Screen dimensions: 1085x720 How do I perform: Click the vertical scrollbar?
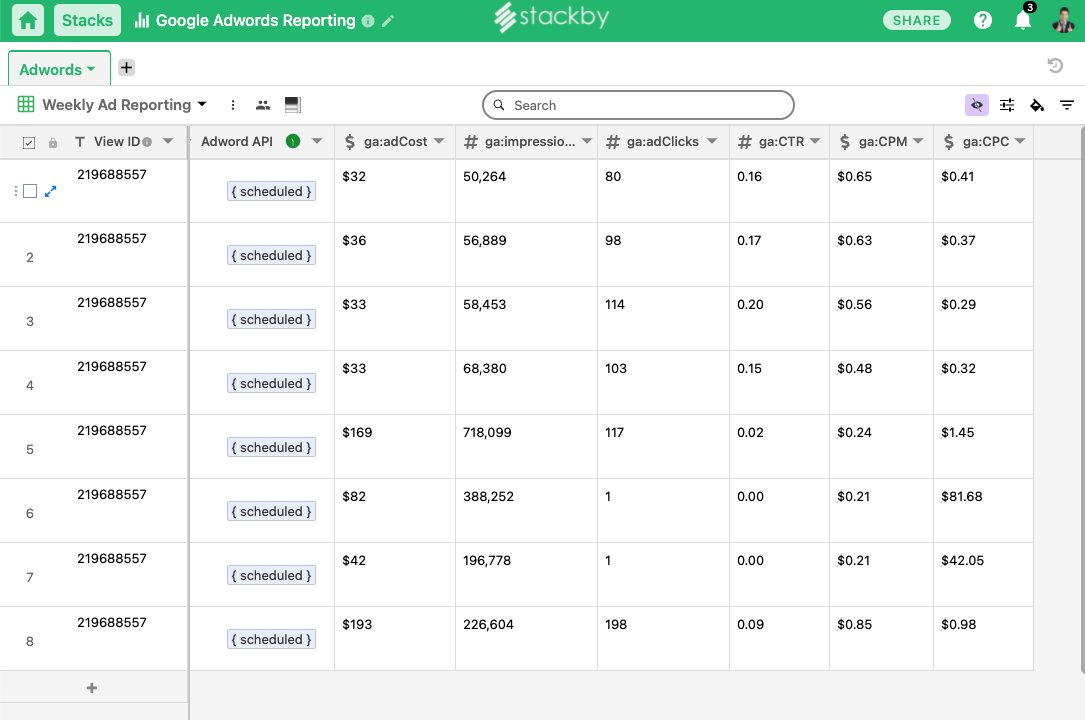pos(1082,399)
